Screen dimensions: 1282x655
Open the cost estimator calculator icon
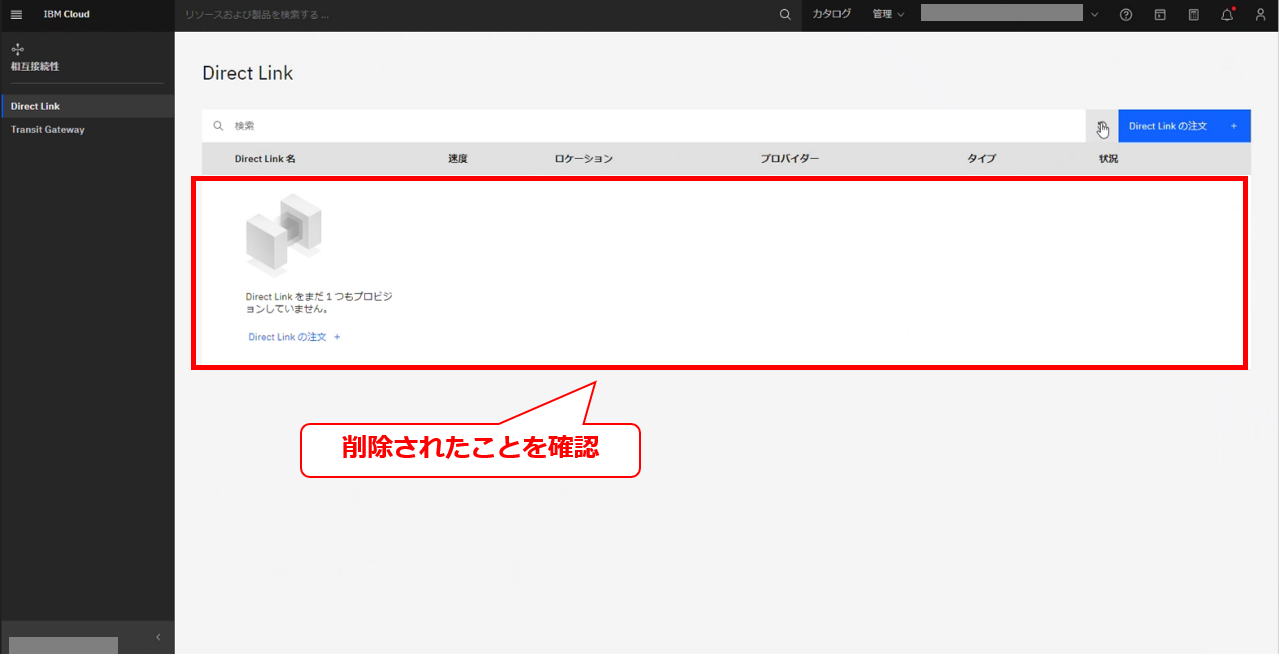1194,15
